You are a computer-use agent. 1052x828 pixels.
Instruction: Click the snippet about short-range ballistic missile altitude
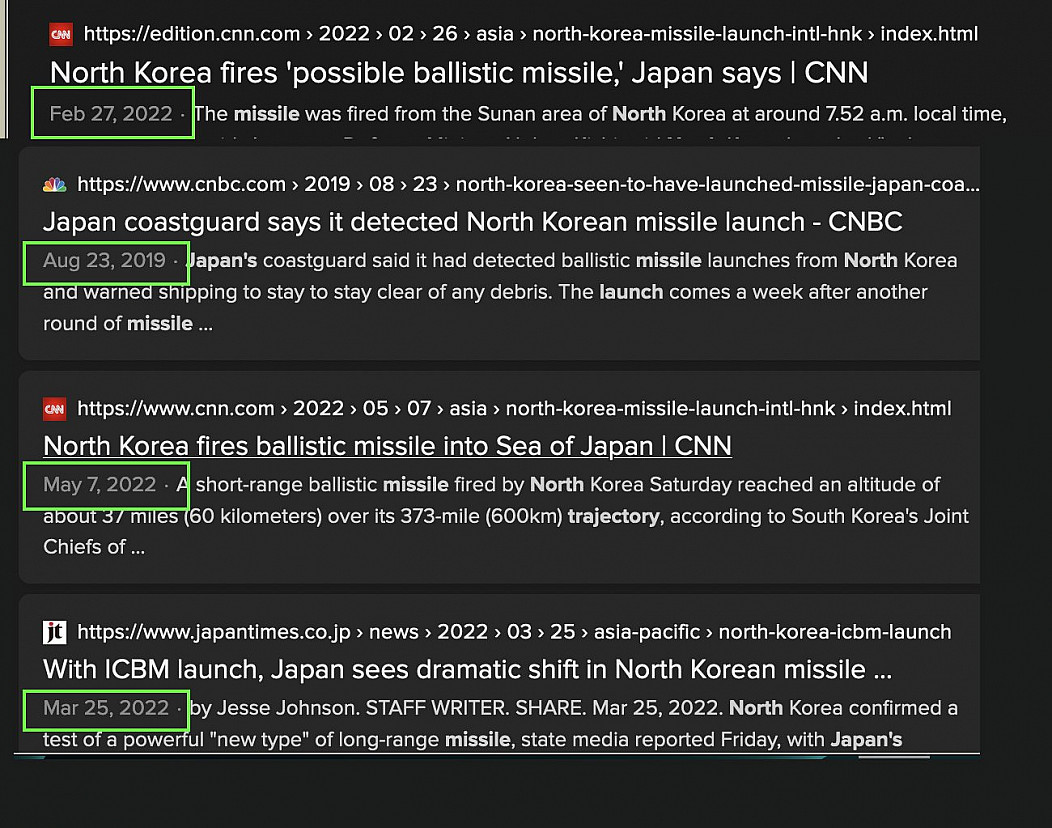pos(506,515)
